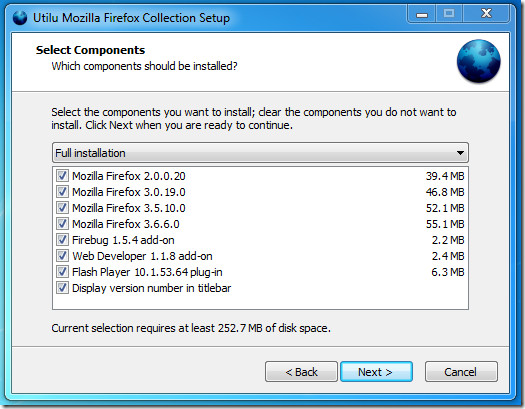This screenshot has height=409, width=525.
Task: Uncheck the Web Developer 1.1.8 add-on
Action: (x=62, y=256)
